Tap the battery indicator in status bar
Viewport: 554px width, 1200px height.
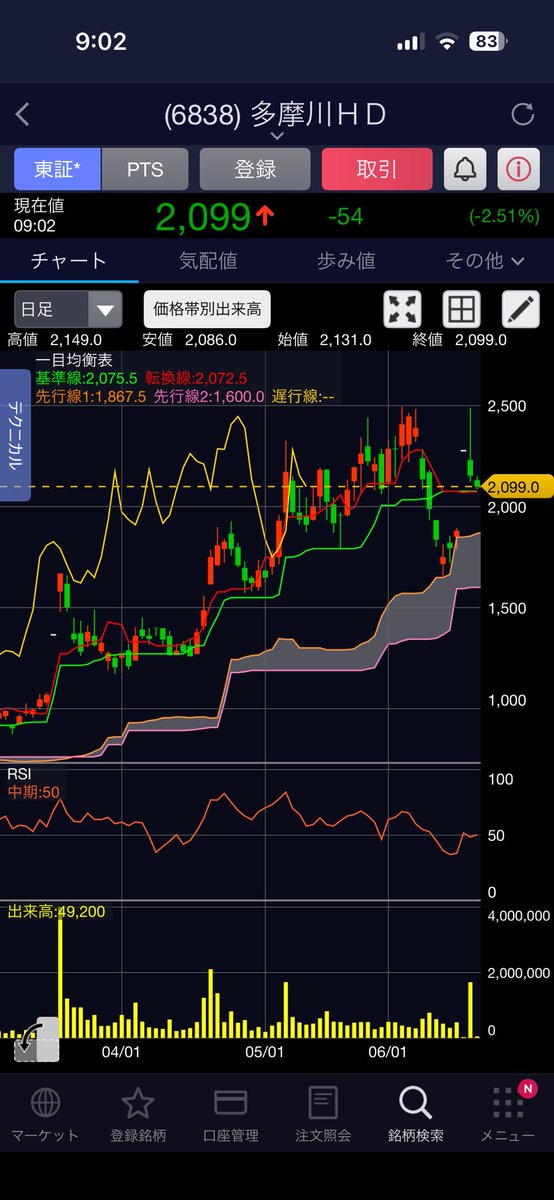(487, 43)
